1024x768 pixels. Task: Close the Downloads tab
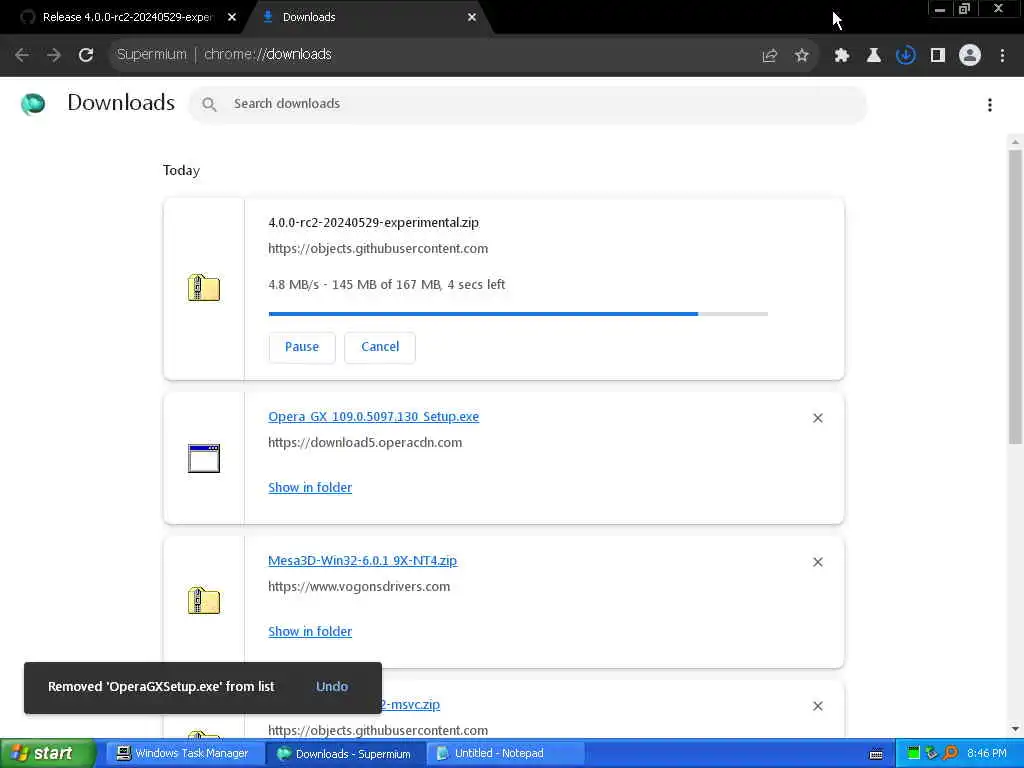point(472,18)
